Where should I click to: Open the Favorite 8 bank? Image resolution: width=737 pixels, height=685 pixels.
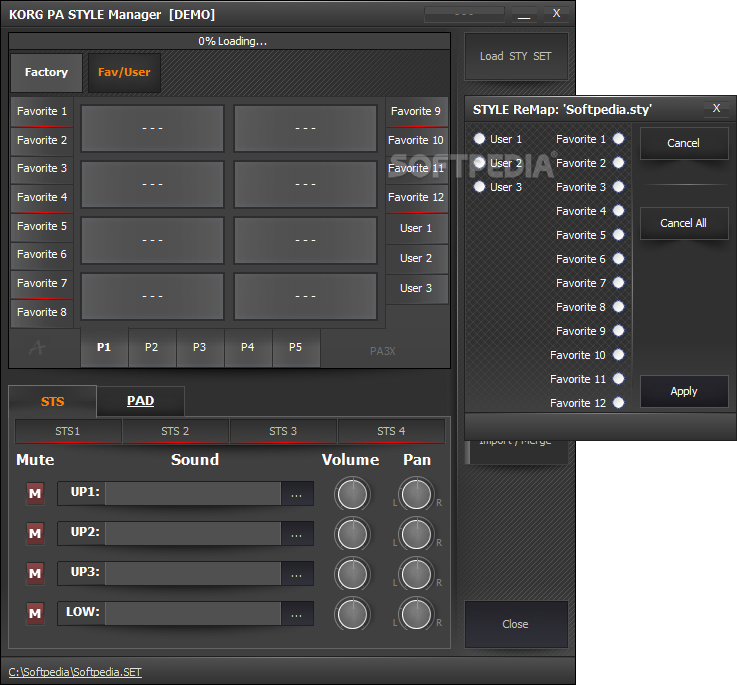(x=42, y=312)
